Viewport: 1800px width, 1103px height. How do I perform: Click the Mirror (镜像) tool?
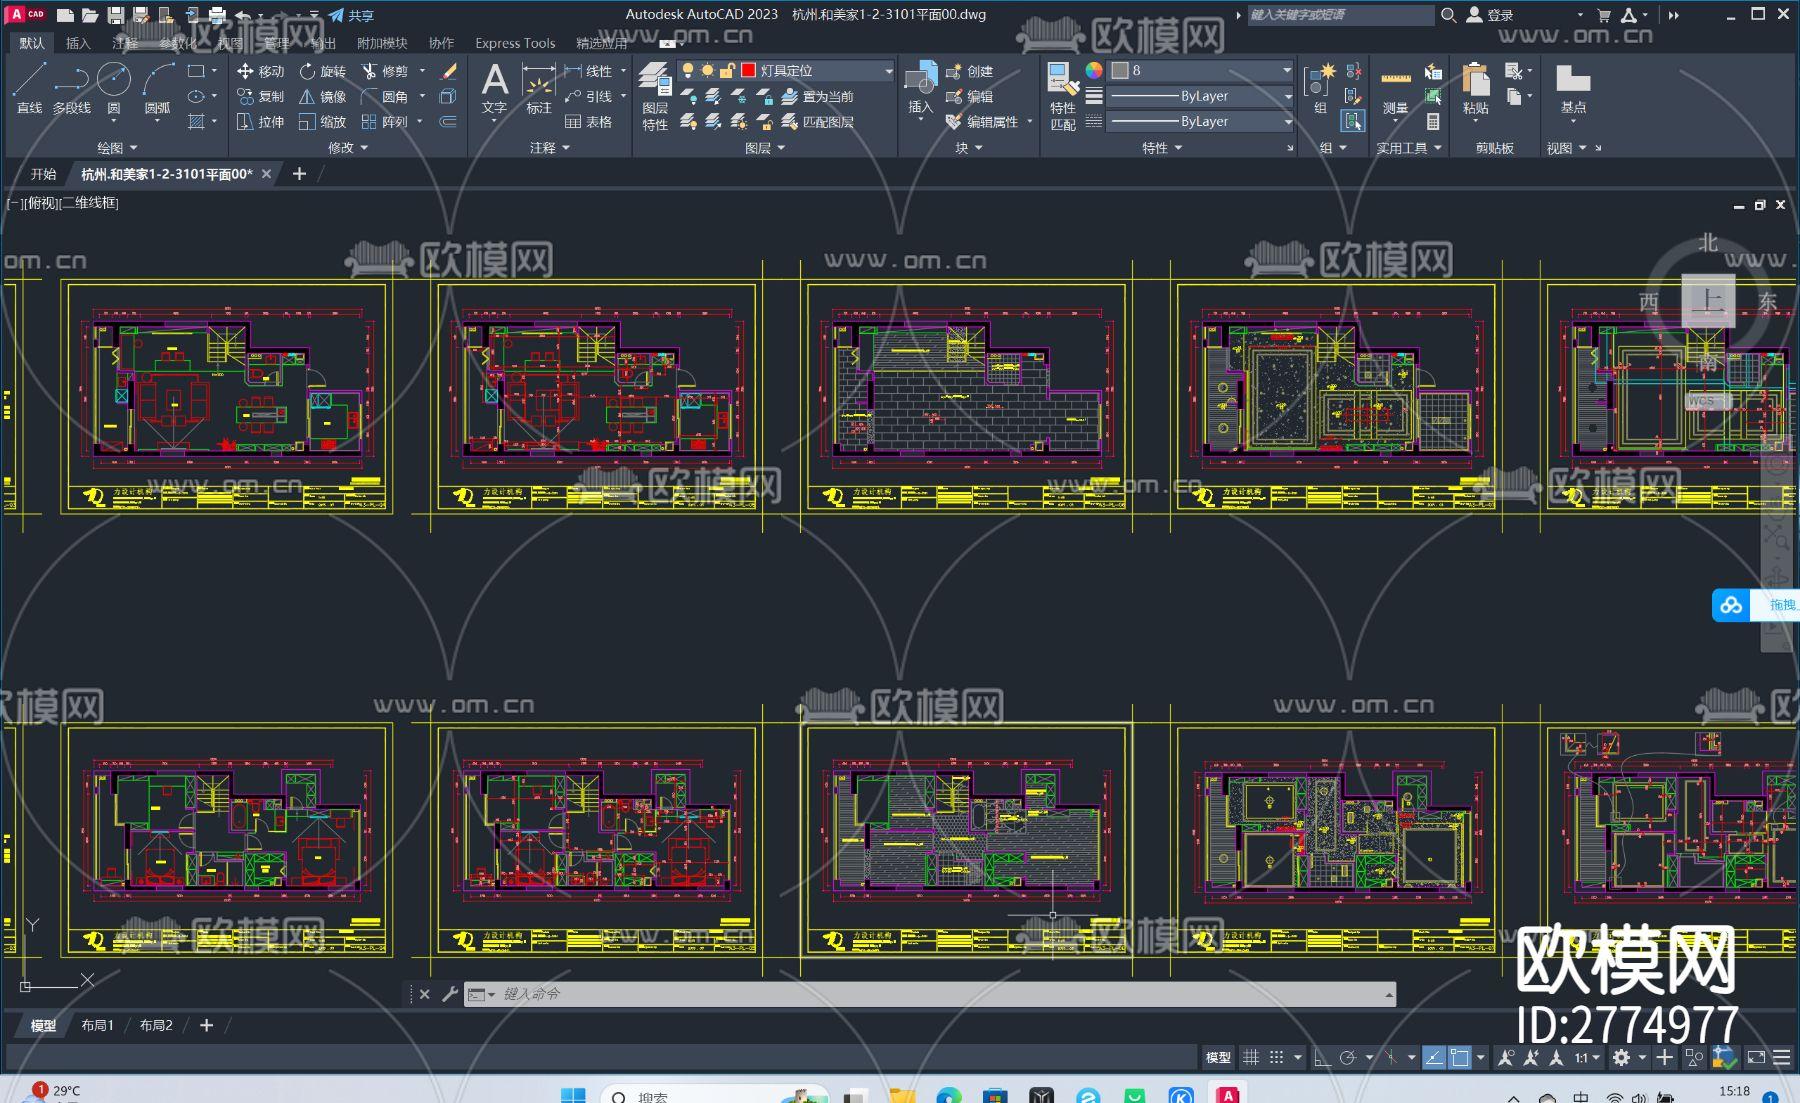(x=322, y=96)
